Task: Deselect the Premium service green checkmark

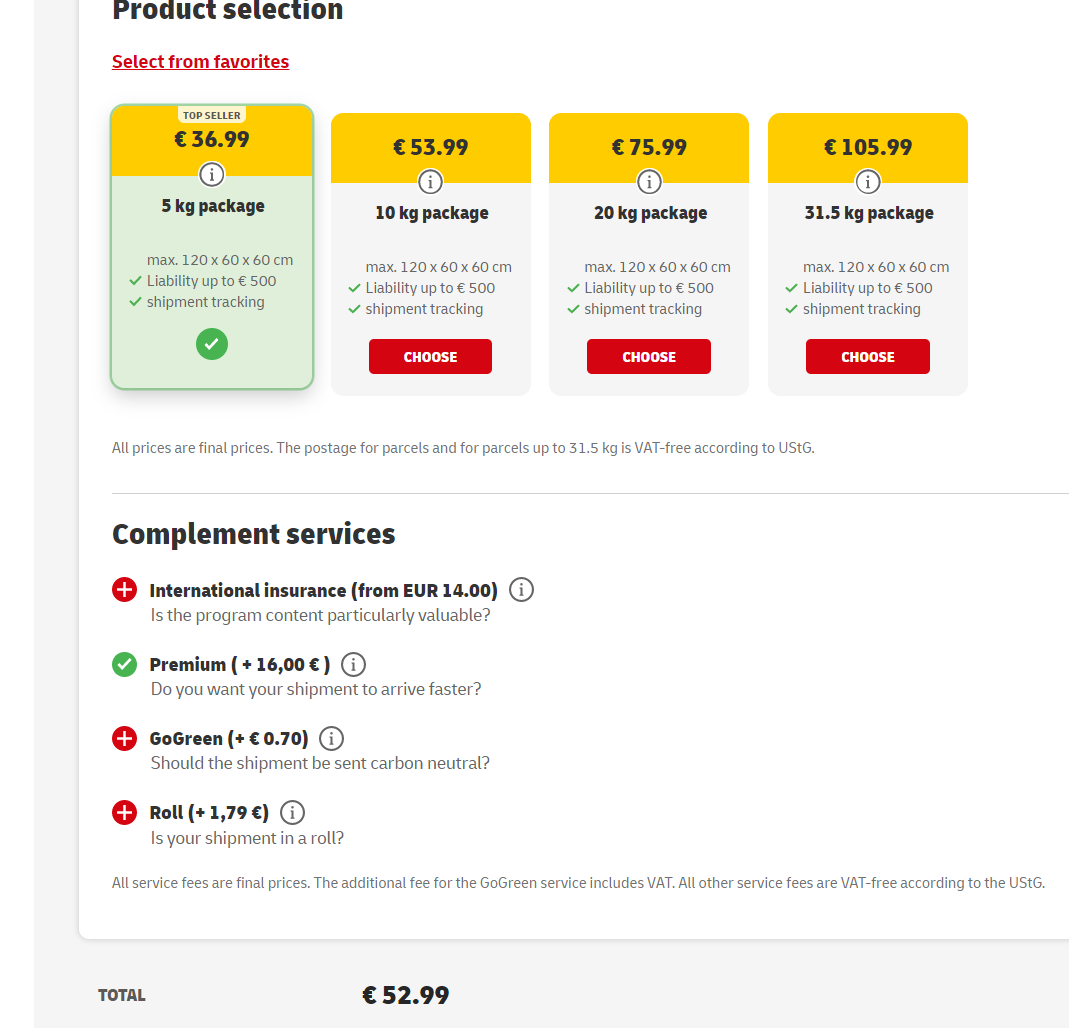Action: 124,664
